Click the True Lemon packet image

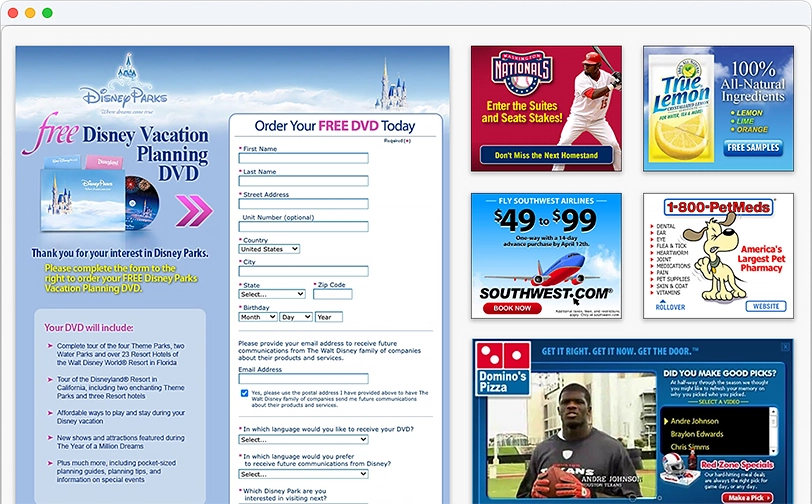[x=681, y=108]
